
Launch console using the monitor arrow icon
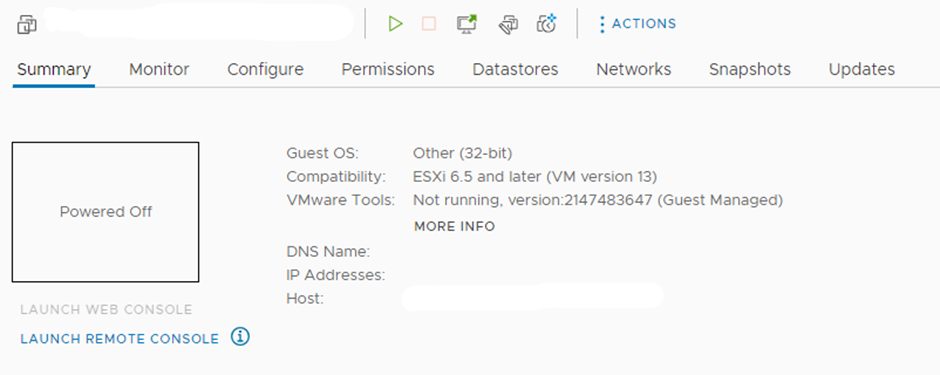click(467, 24)
